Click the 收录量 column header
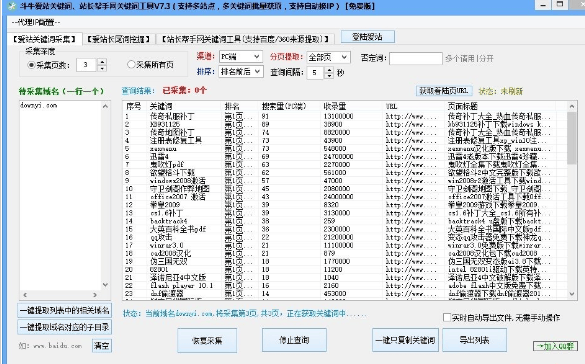This screenshot has height=364, width=585. [x=352, y=106]
